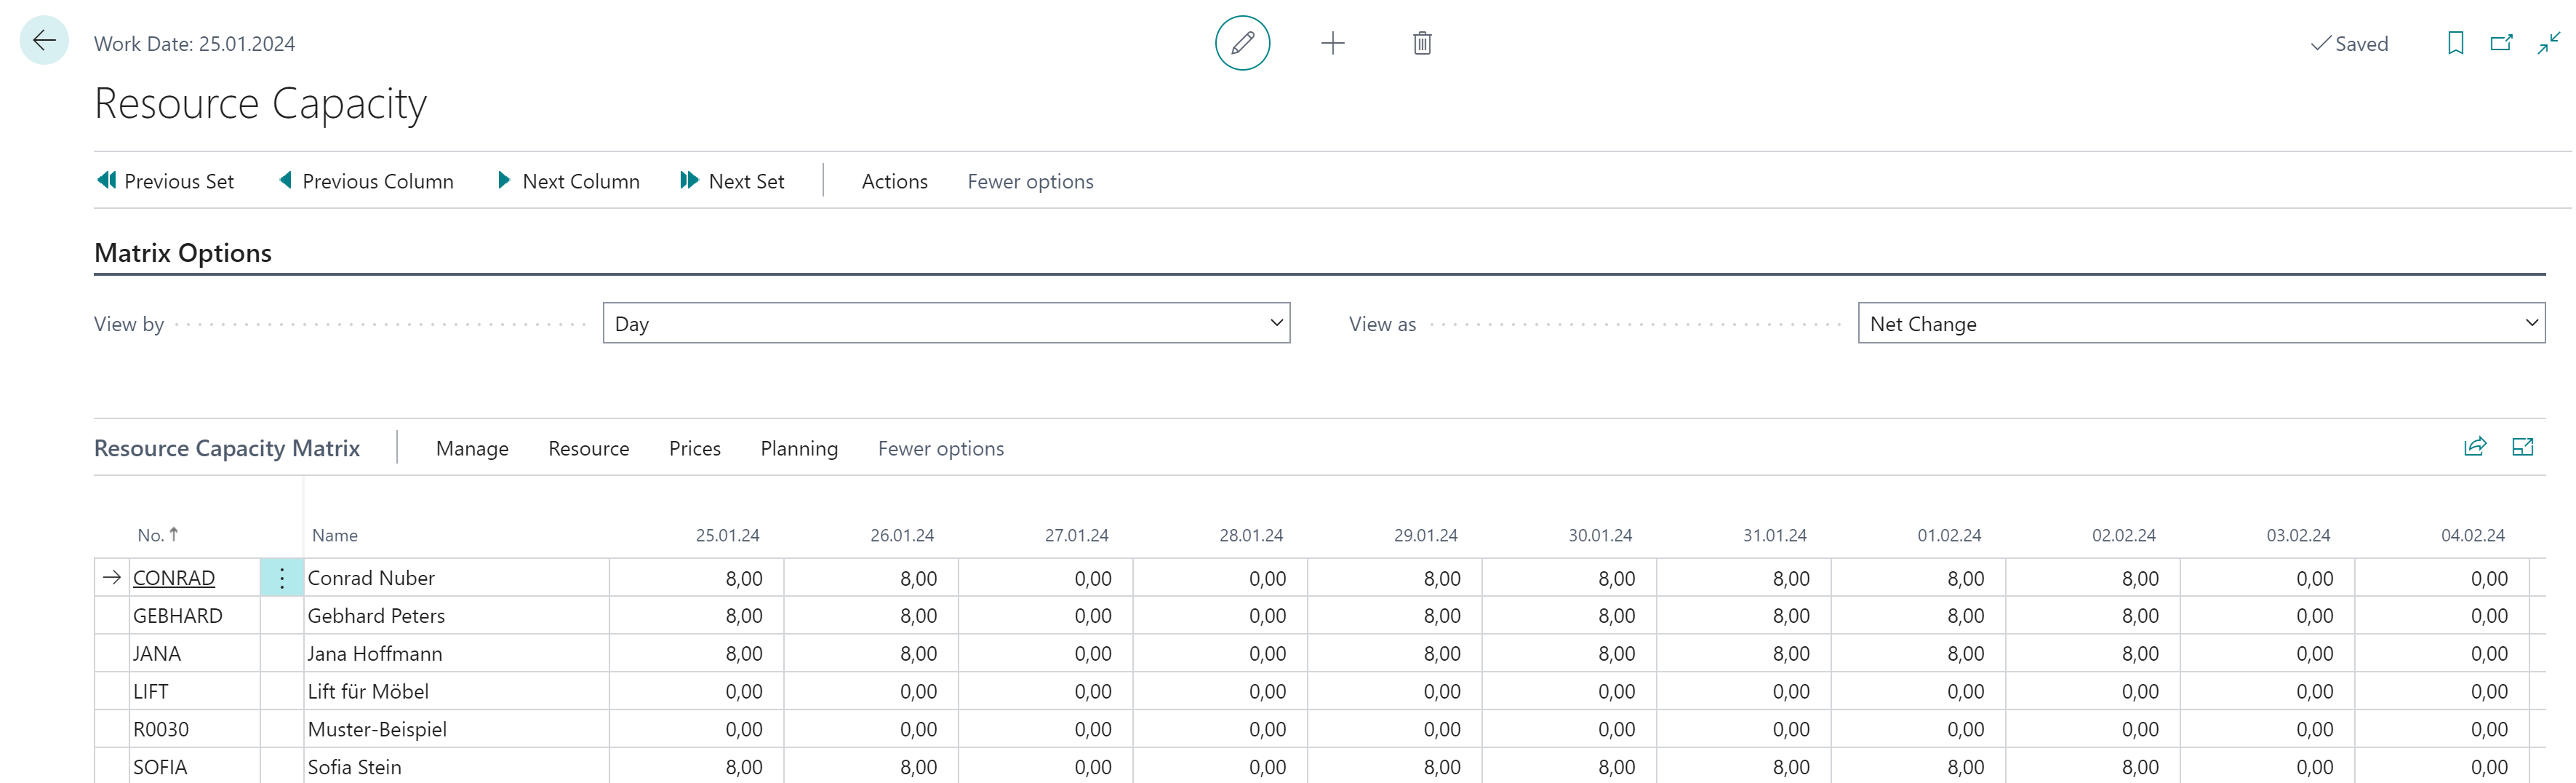Move to Previous Column
The width and height of the screenshot is (2576, 783).
[x=366, y=181]
